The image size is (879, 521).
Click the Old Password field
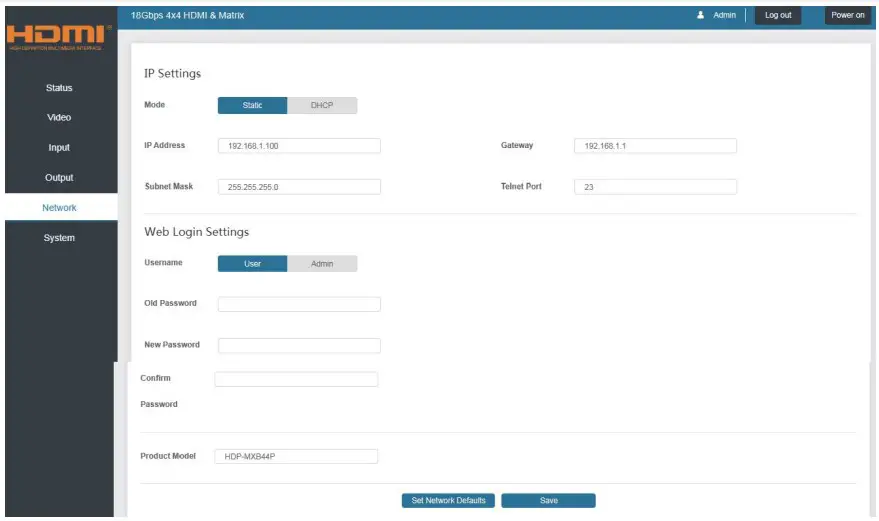[299, 304]
